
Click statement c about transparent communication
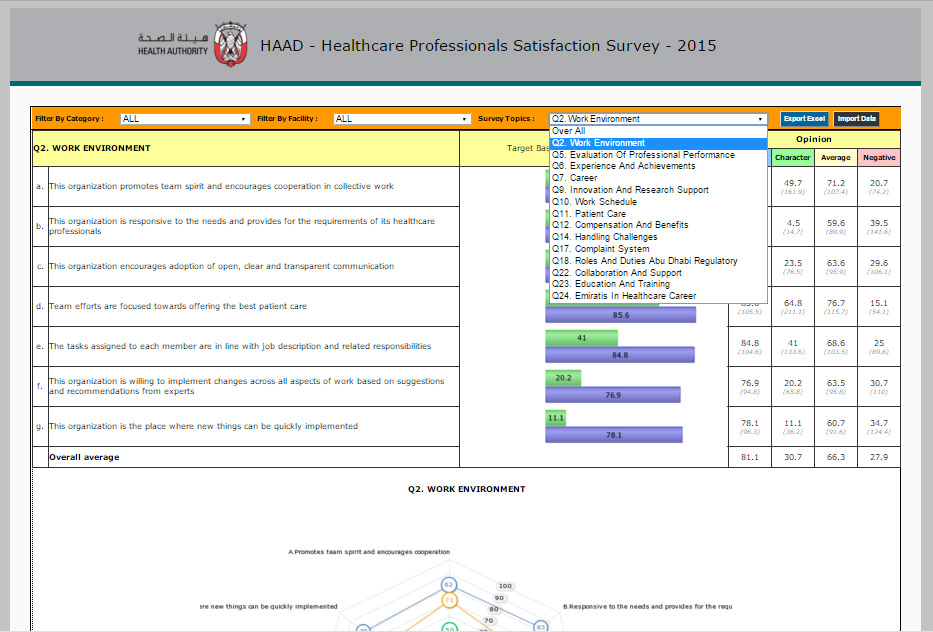tap(221, 266)
